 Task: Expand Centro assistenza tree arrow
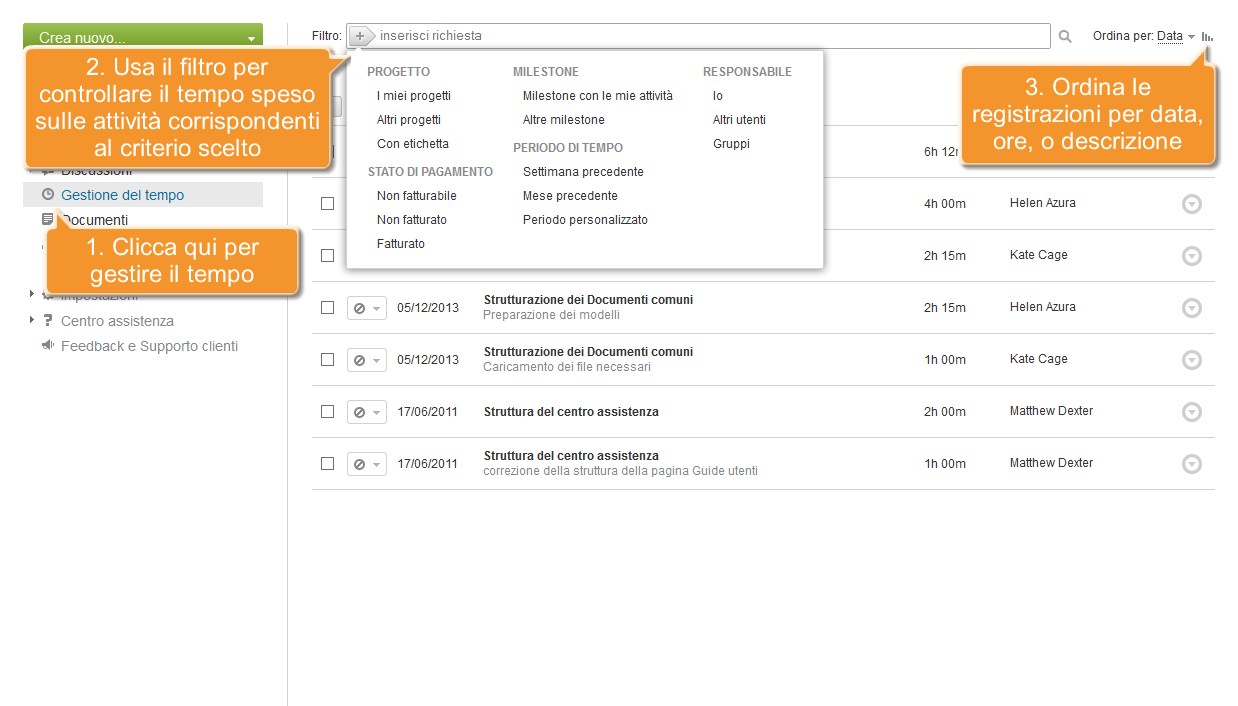[32, 320]
